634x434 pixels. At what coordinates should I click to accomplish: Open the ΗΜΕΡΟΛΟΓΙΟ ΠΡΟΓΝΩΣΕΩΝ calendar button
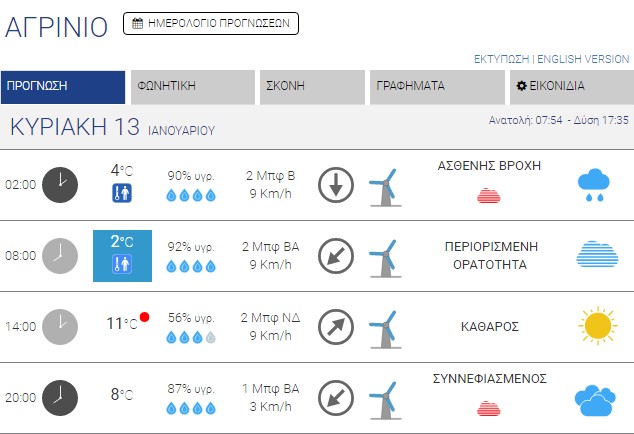click(210, 23)
